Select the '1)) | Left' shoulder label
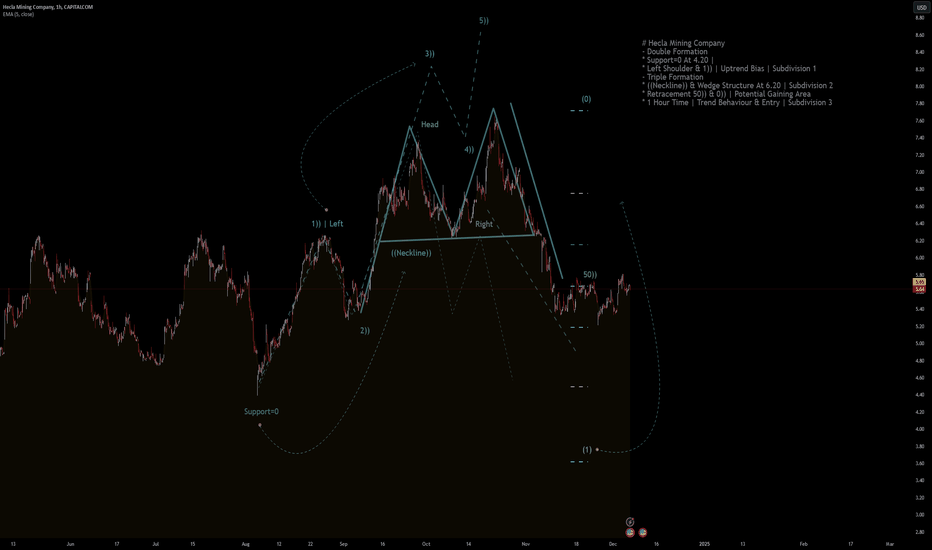Image resolution: width=932 pixels, height=550 pixels. point(327,224)
